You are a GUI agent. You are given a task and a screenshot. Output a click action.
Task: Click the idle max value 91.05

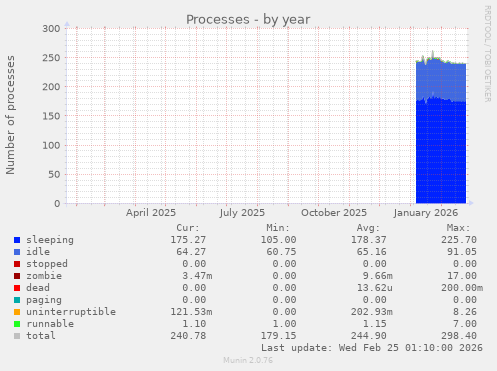tap(462, 252)
